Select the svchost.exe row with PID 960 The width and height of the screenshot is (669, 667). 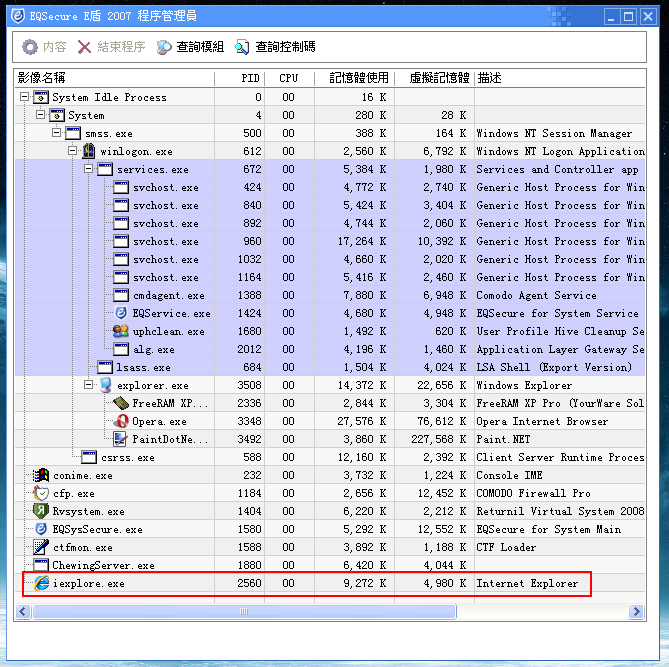pyautogui.click(x=330, y=241)
